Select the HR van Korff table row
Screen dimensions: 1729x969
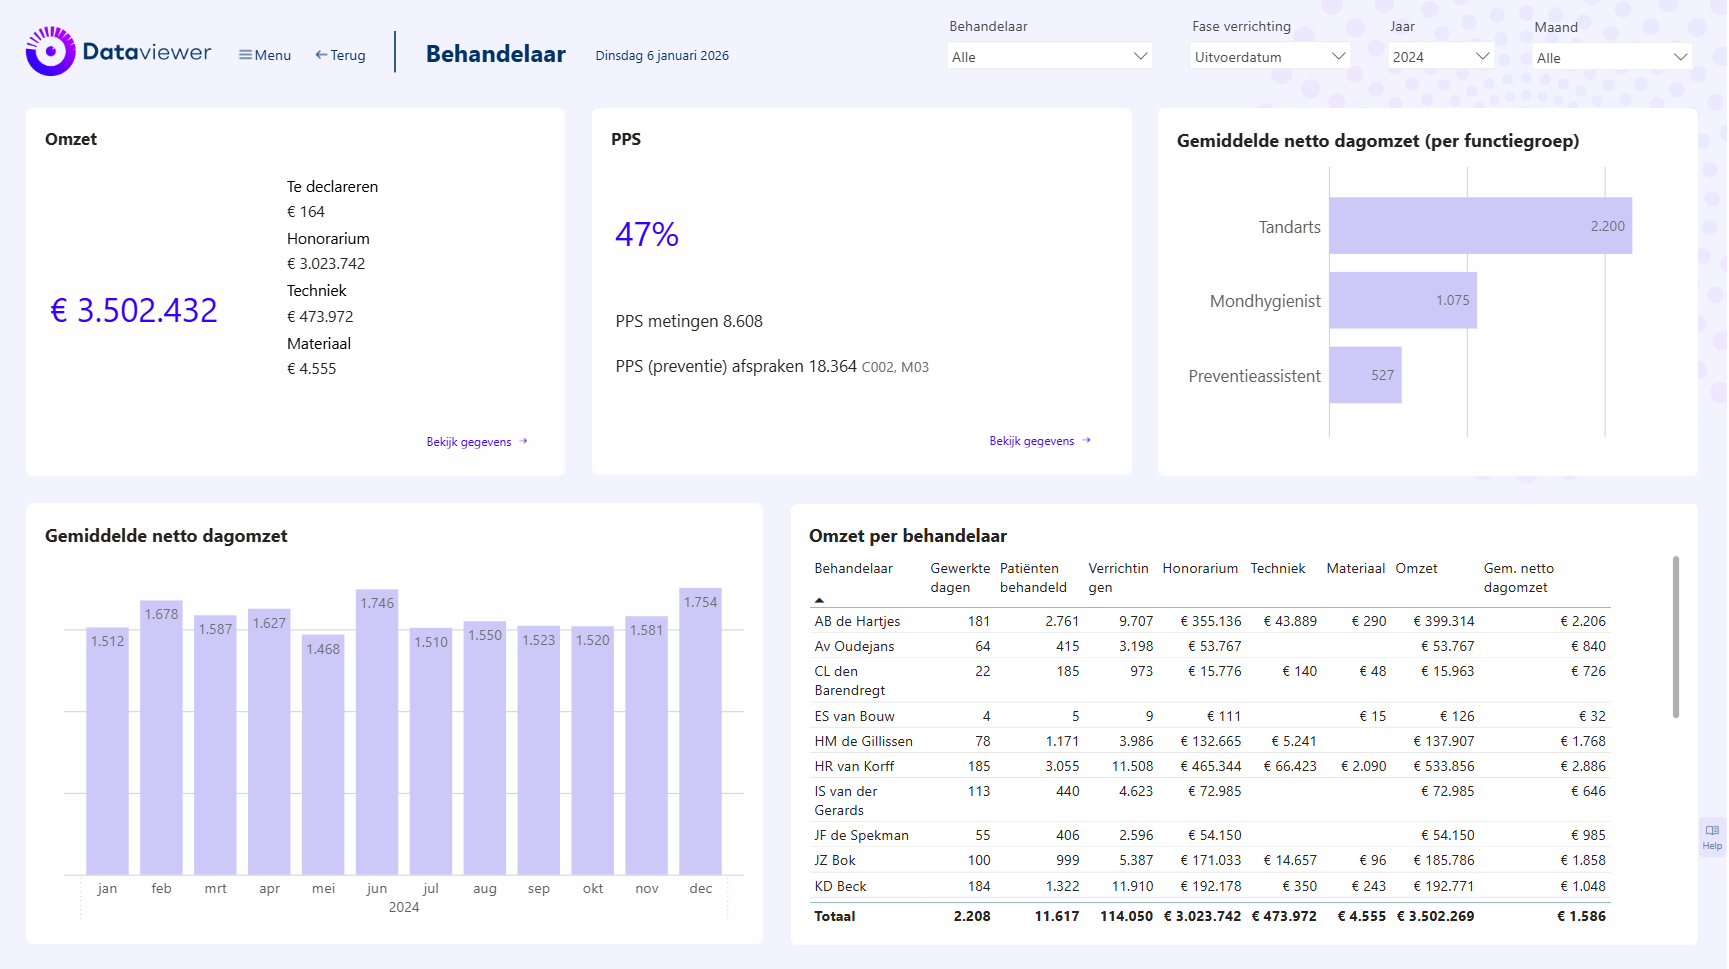pos(855,766)
